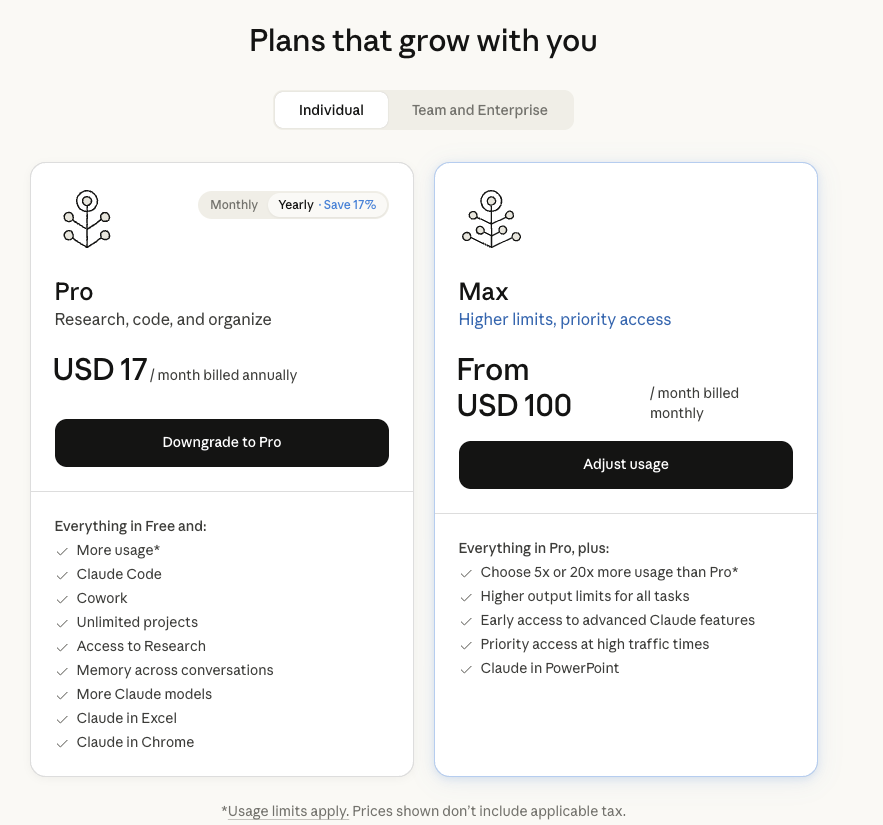The image size is (883, 825).
Task: Click checkmark icon beside Claude Code
Action: [x=62, y=575]
